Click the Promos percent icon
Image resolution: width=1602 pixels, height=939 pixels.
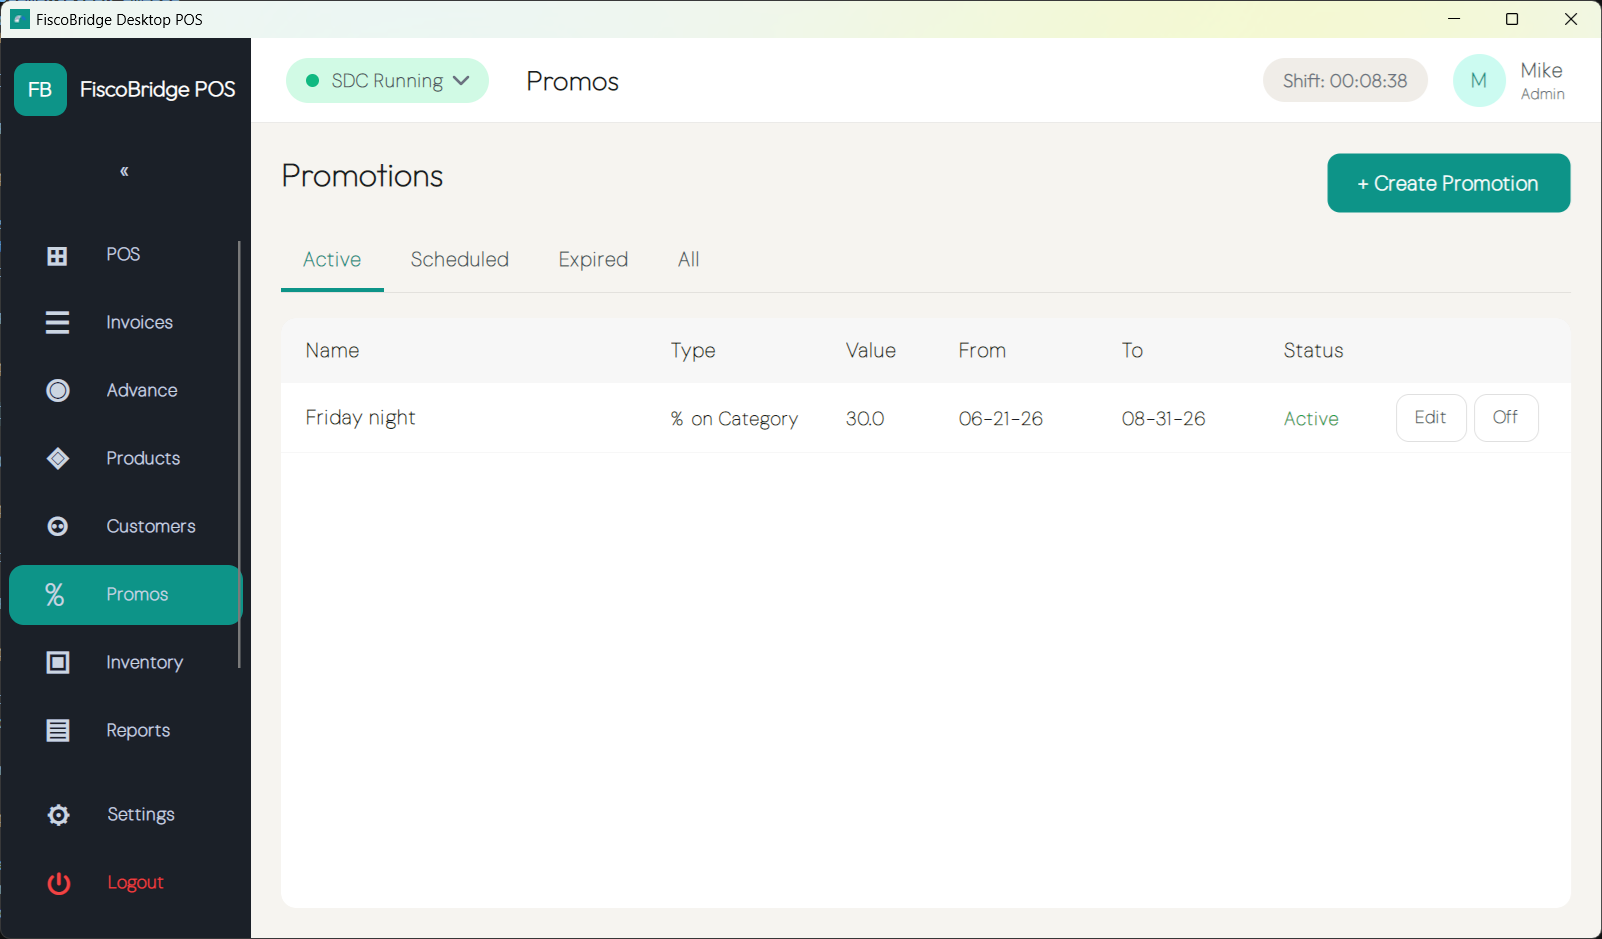[55, 594]
